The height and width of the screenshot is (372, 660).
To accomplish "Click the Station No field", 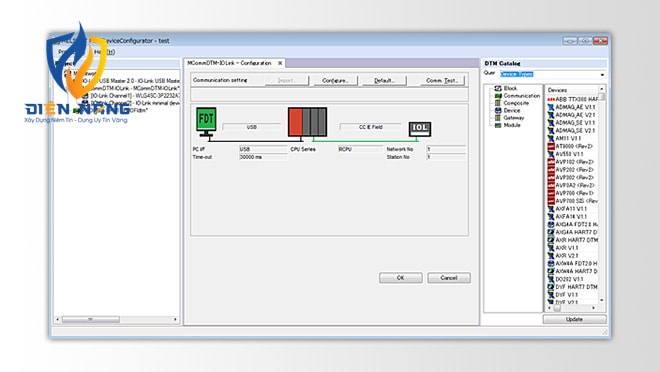I will (446, 157).
